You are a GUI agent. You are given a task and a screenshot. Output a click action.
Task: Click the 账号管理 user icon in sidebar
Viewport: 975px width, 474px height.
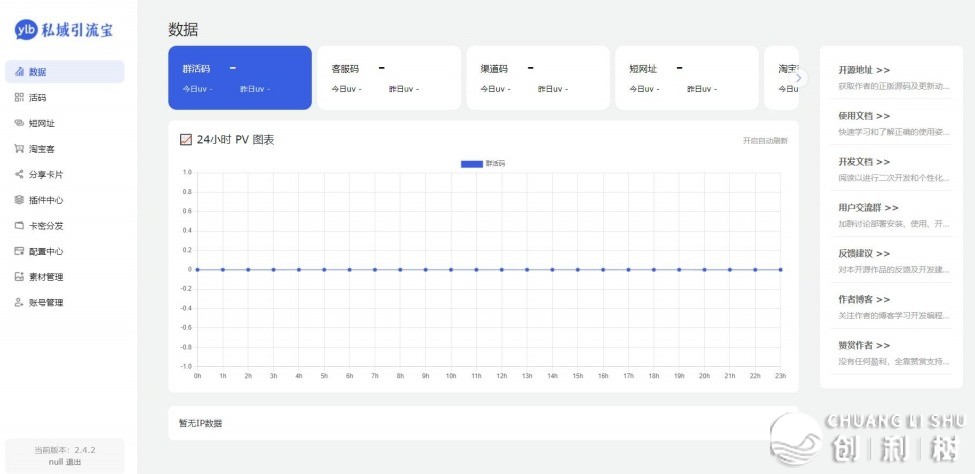(x=19, y=303)
